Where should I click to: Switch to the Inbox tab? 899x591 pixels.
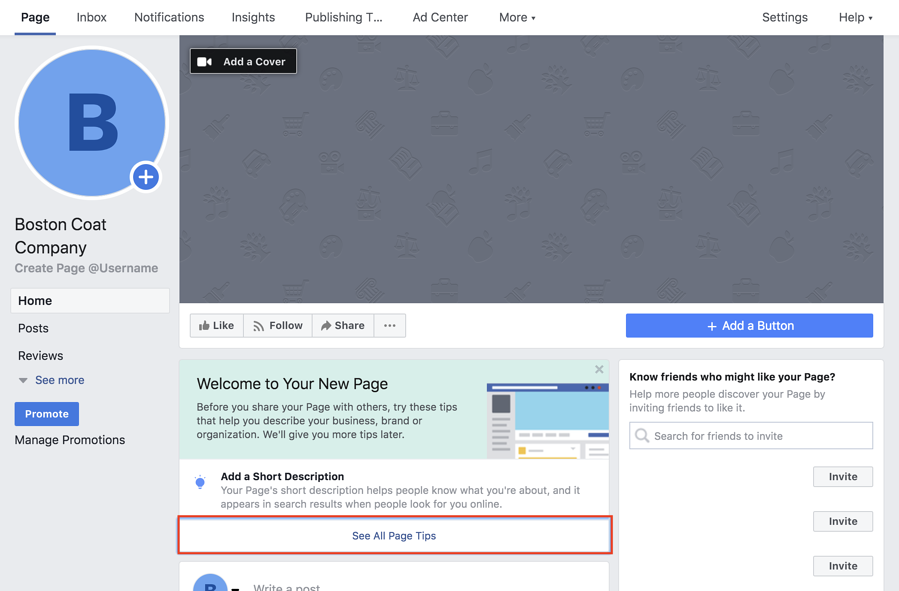click(92, 17)
